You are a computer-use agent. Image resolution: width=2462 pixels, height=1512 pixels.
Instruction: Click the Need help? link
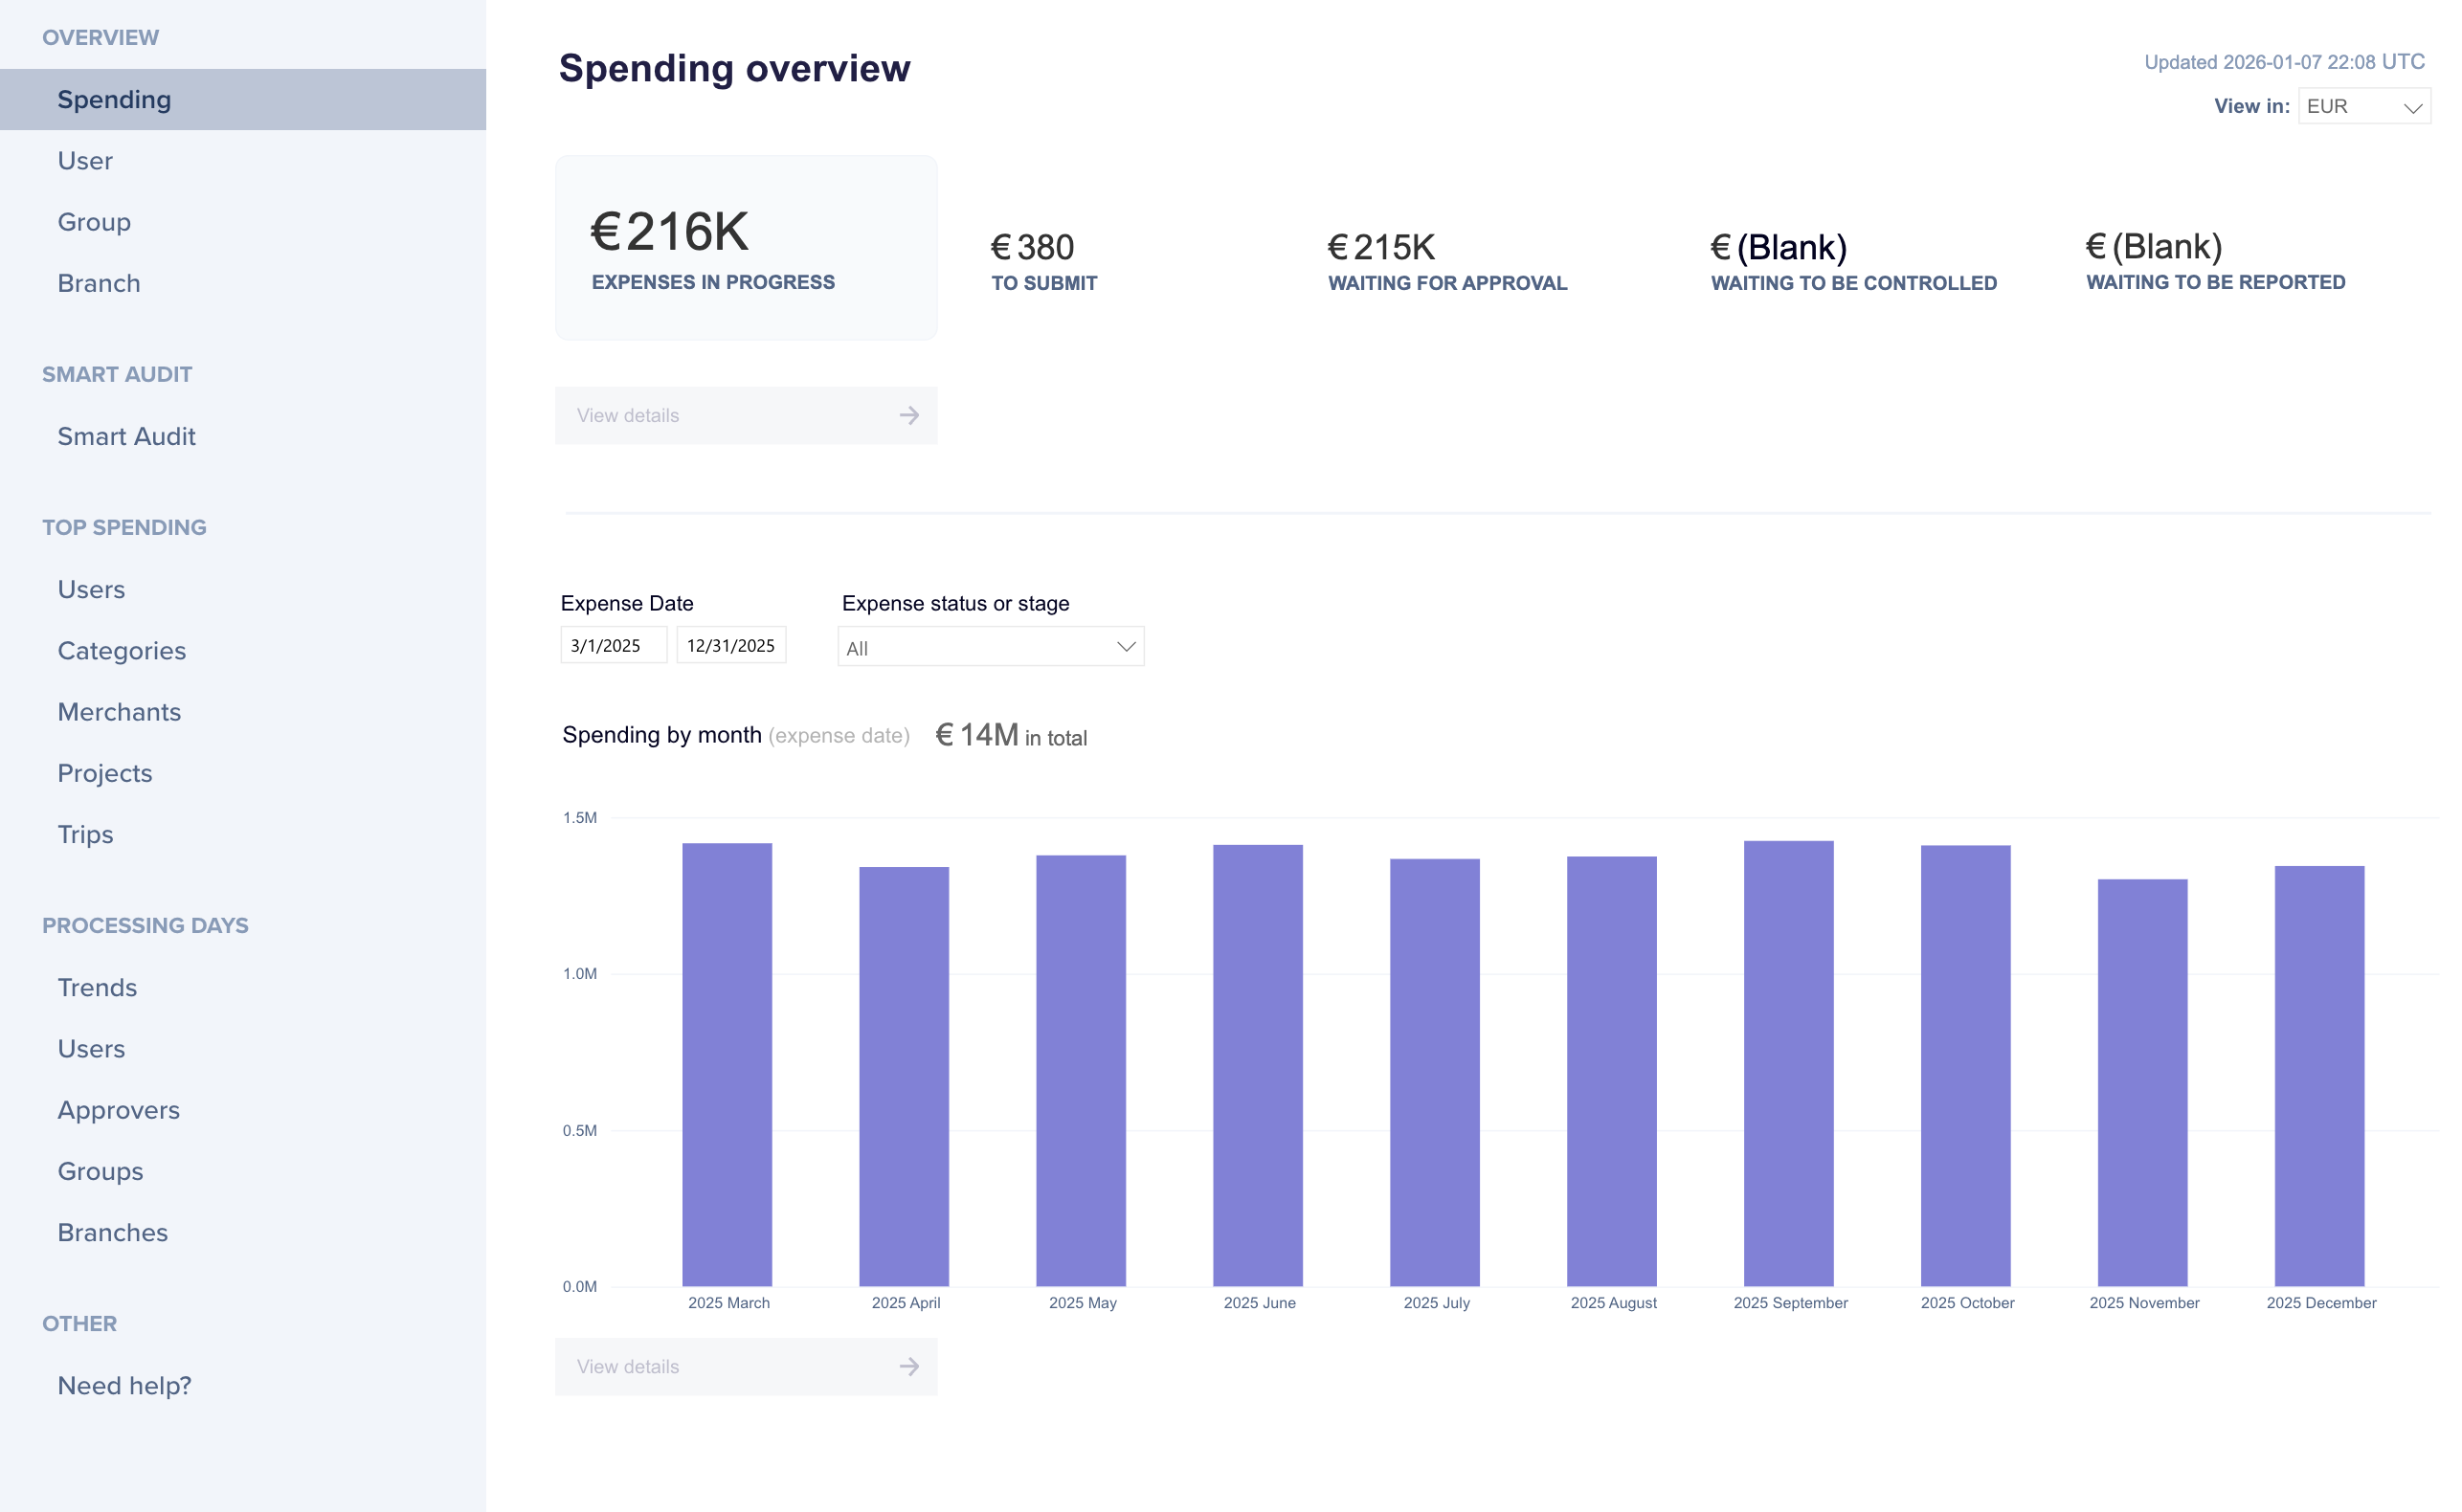click(124, 1385)
